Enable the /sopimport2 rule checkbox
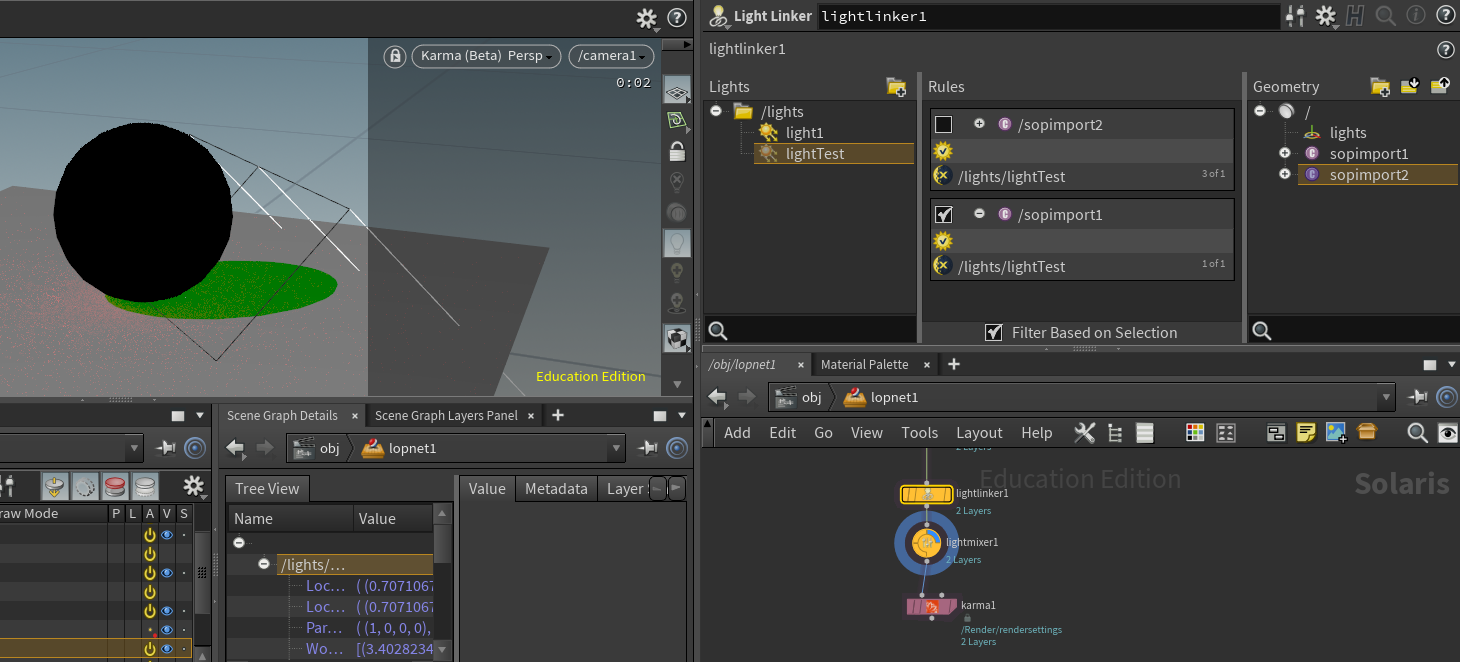Image resolution: width=1460 pixels, height=662 pixels. 943,125
